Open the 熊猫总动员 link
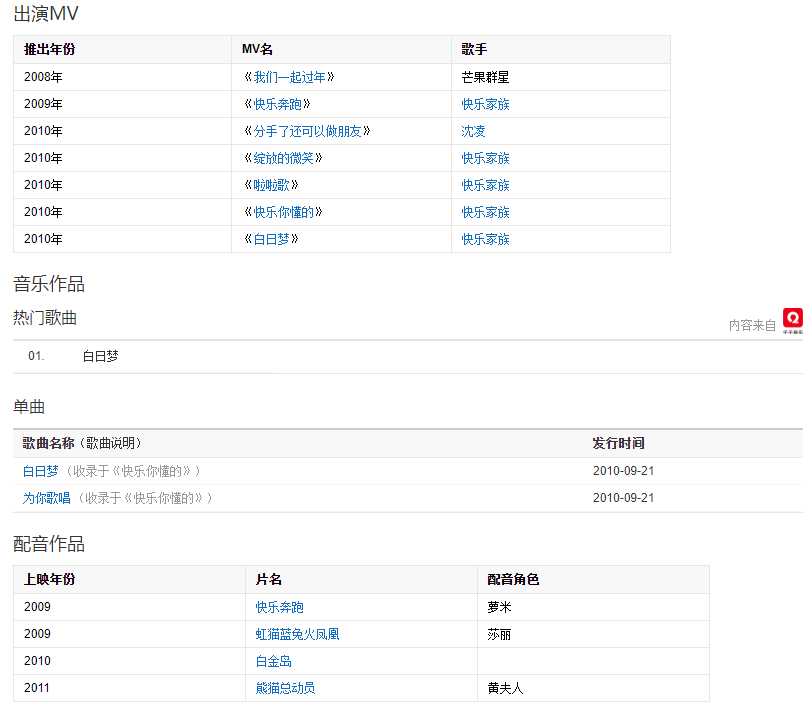 point(286,688)
